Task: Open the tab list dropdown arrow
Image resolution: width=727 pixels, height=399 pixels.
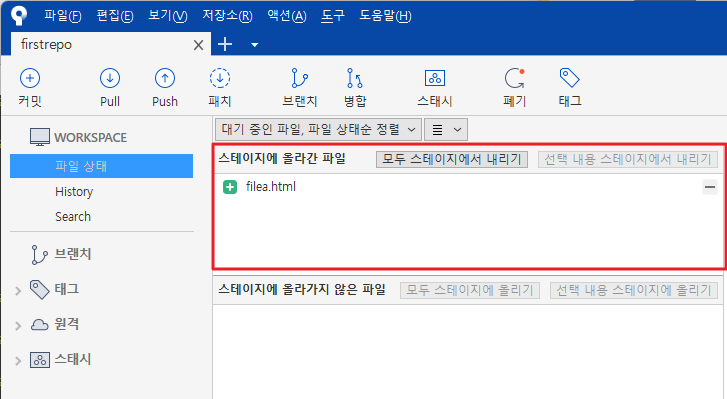Action: pos(255,45)
